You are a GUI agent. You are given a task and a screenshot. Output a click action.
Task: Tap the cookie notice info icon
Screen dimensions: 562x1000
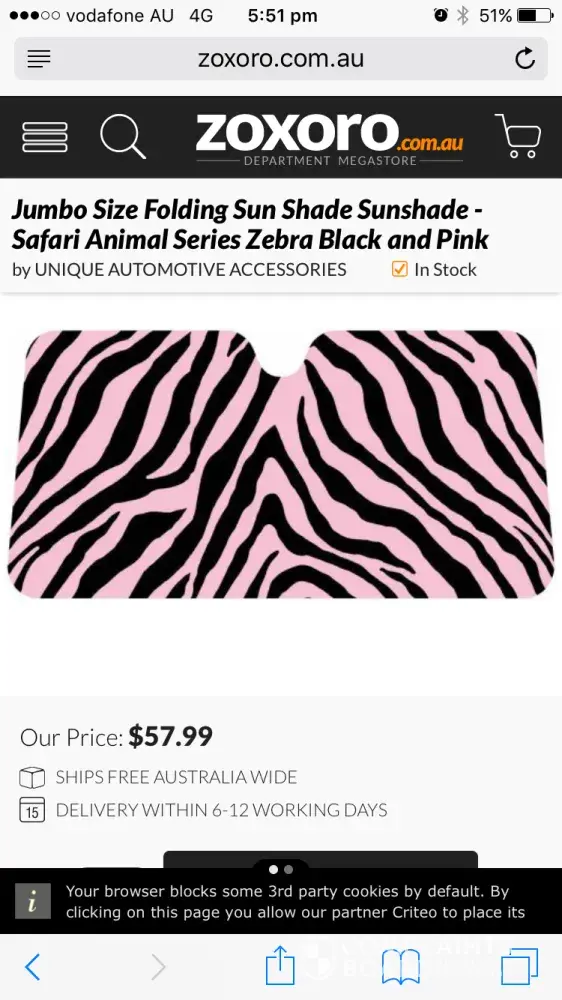click(x=33, y=901)
